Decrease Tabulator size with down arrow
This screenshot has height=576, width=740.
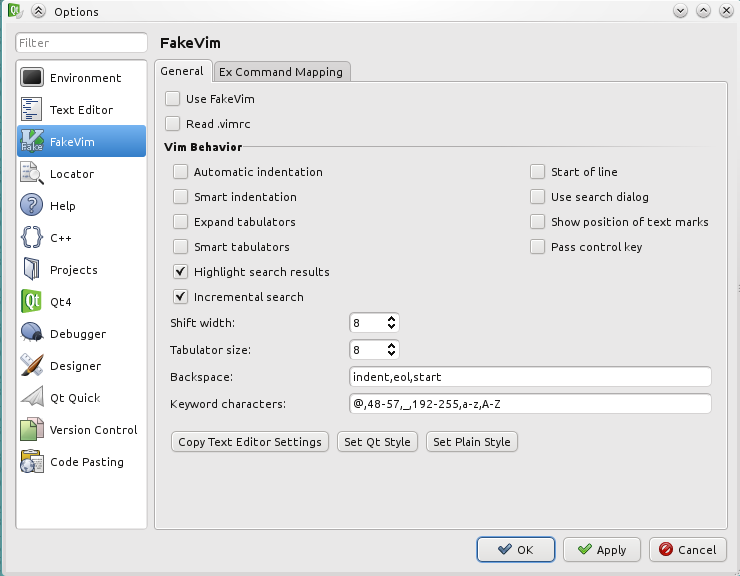pos(391,353)
